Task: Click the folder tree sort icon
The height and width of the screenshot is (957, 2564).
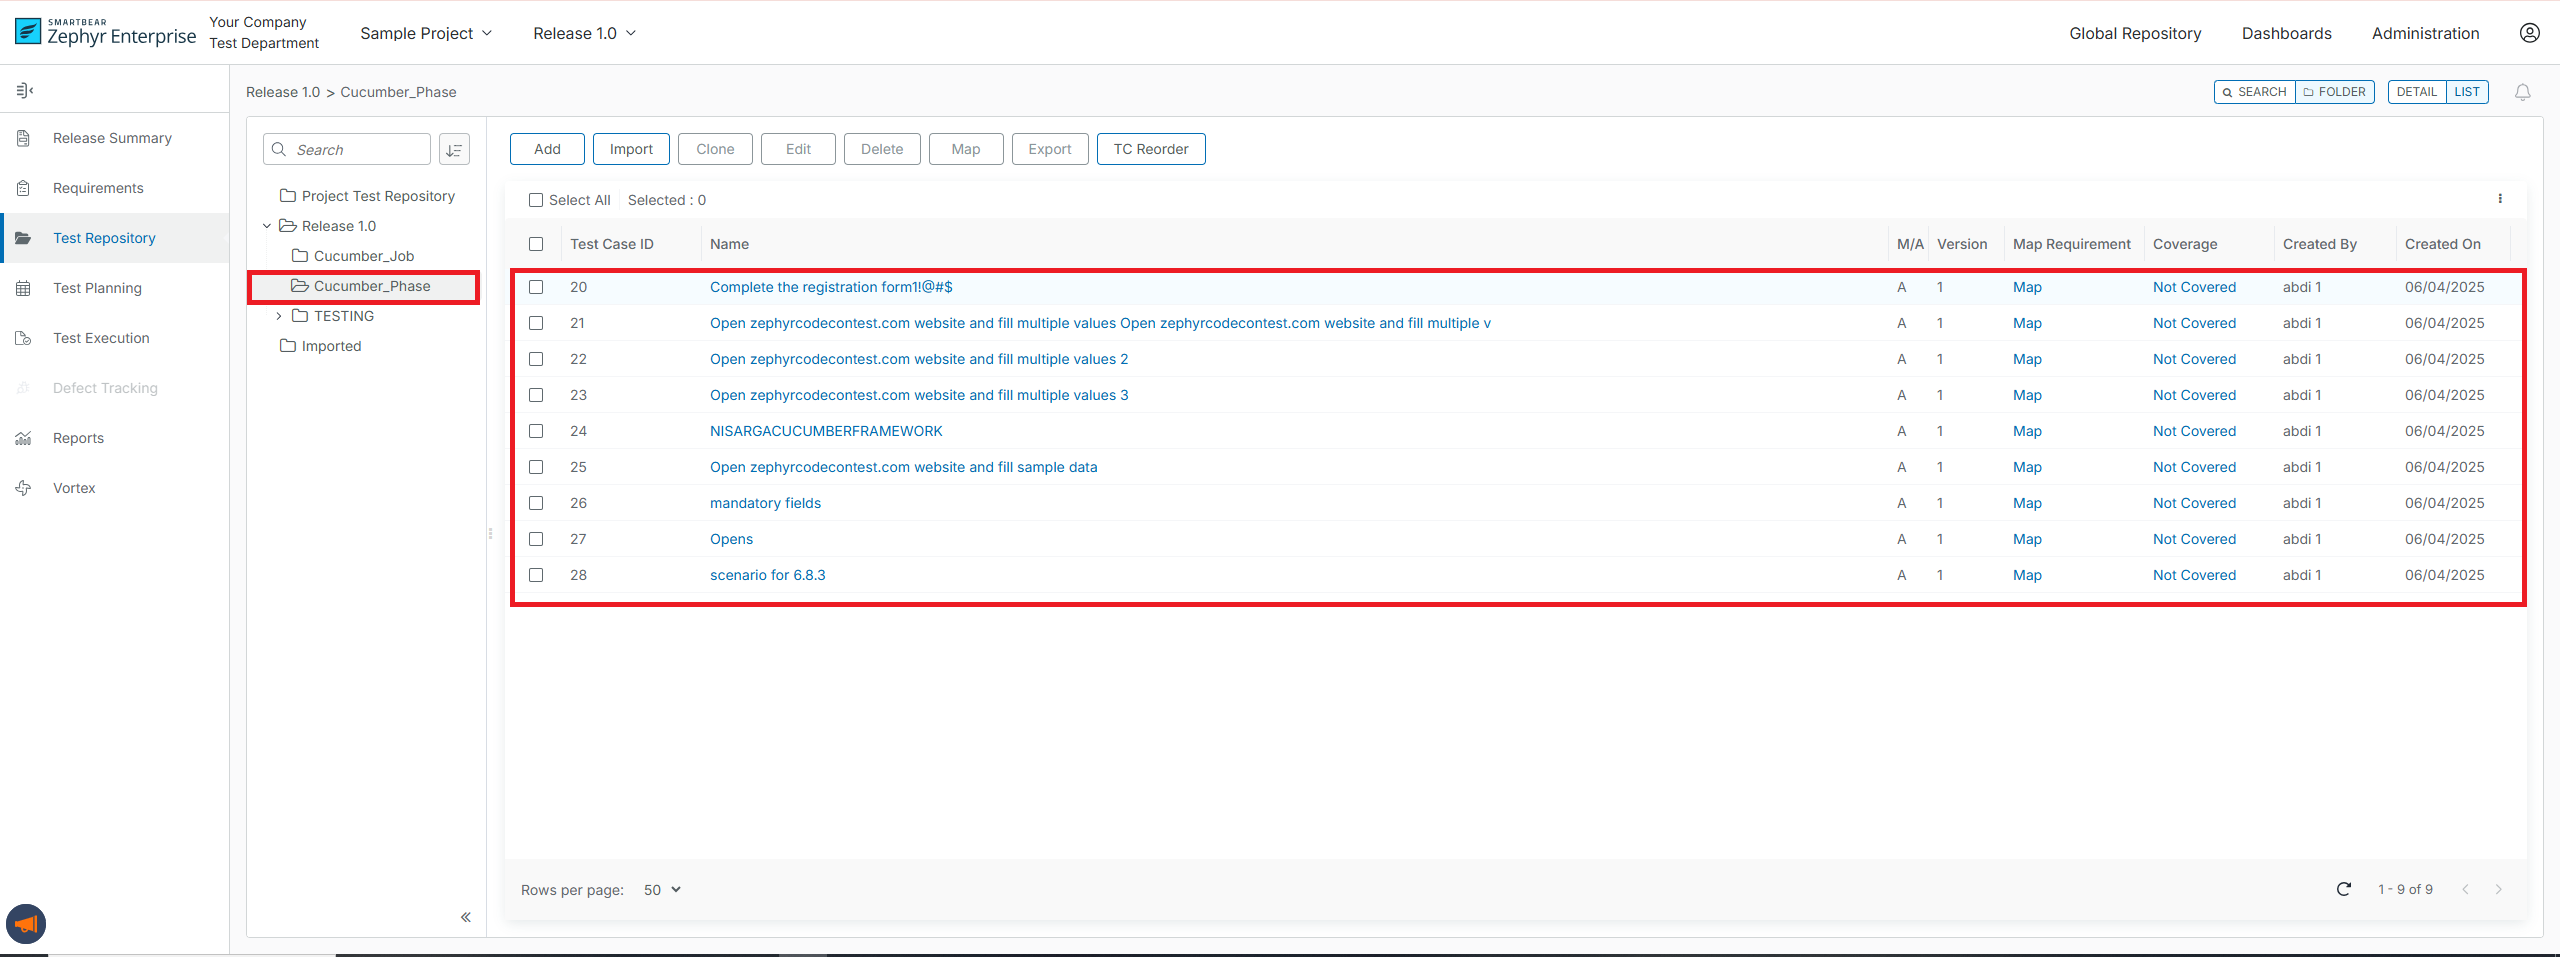Action: tap(454, 150)
